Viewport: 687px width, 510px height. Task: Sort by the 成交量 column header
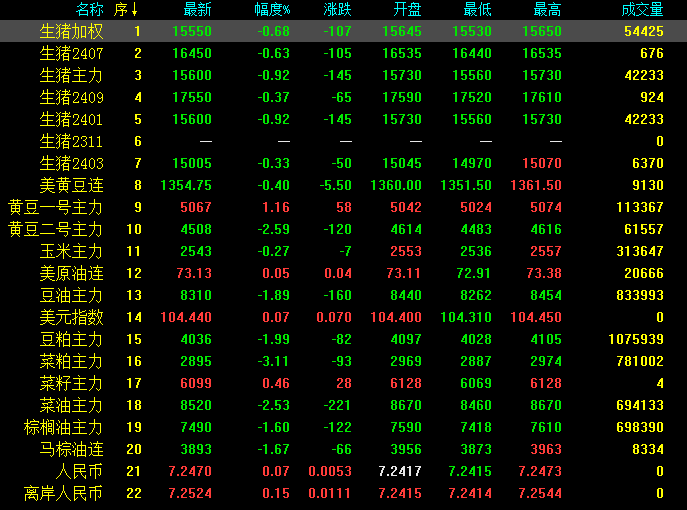642,9
